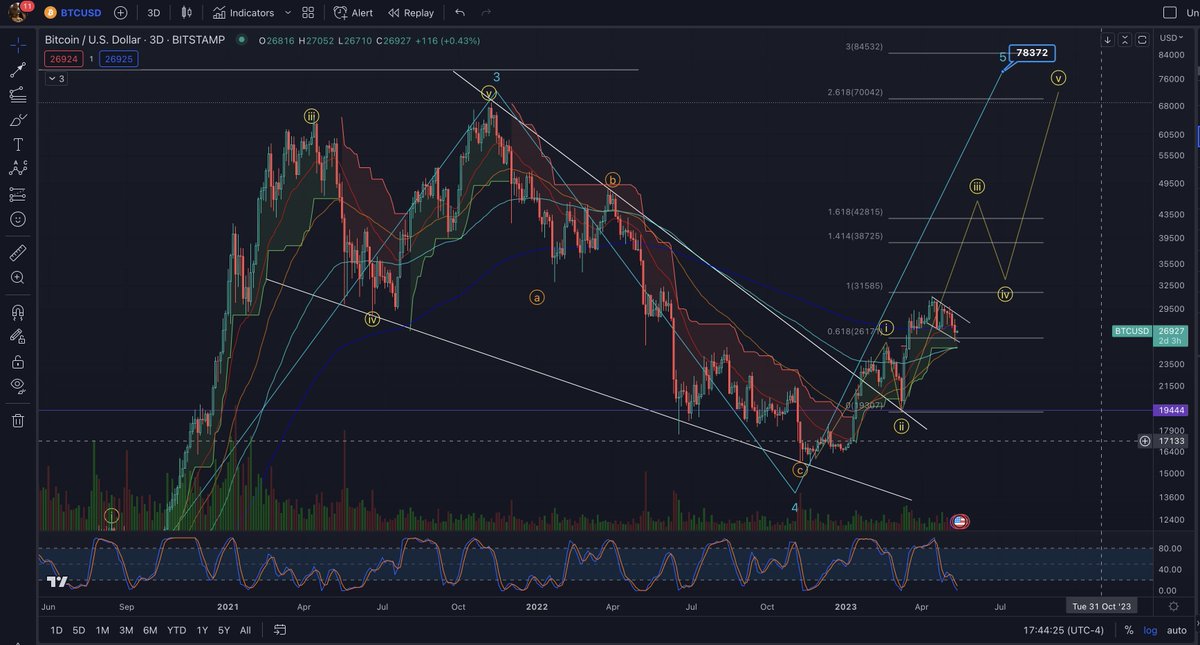Open the emoji icons tool

18,219
